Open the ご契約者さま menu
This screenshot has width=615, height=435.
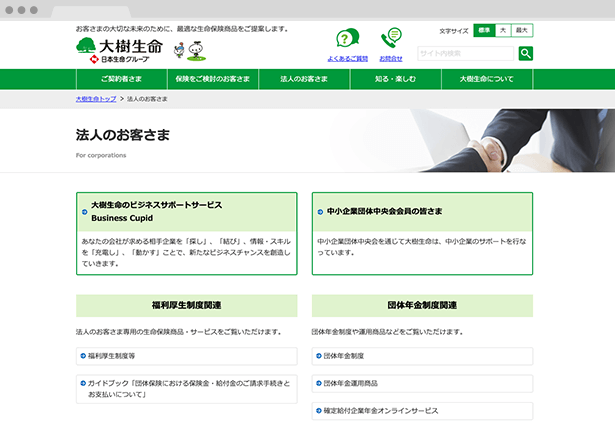tap(122, 79)
